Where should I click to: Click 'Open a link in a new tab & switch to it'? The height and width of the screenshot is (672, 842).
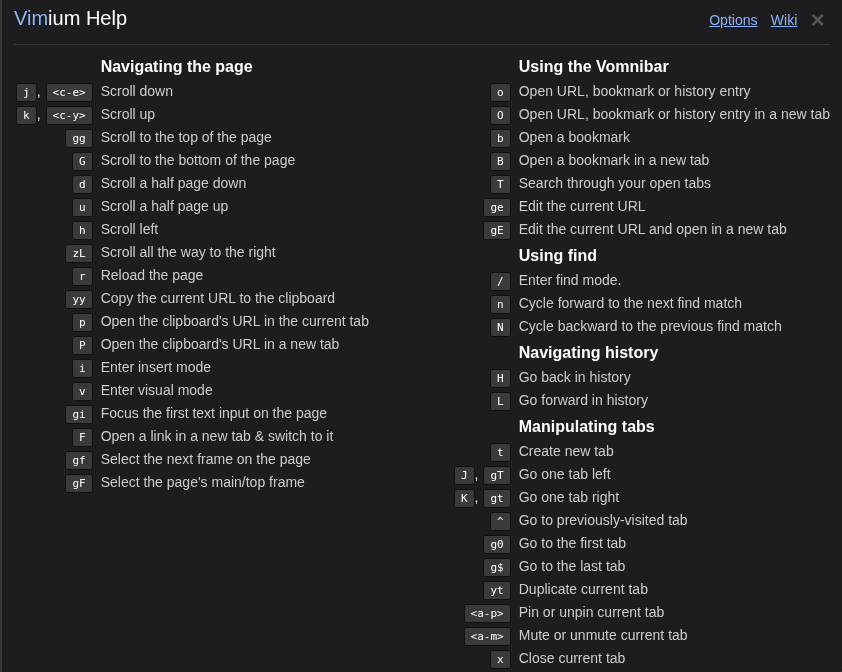[x=217, y=436]
